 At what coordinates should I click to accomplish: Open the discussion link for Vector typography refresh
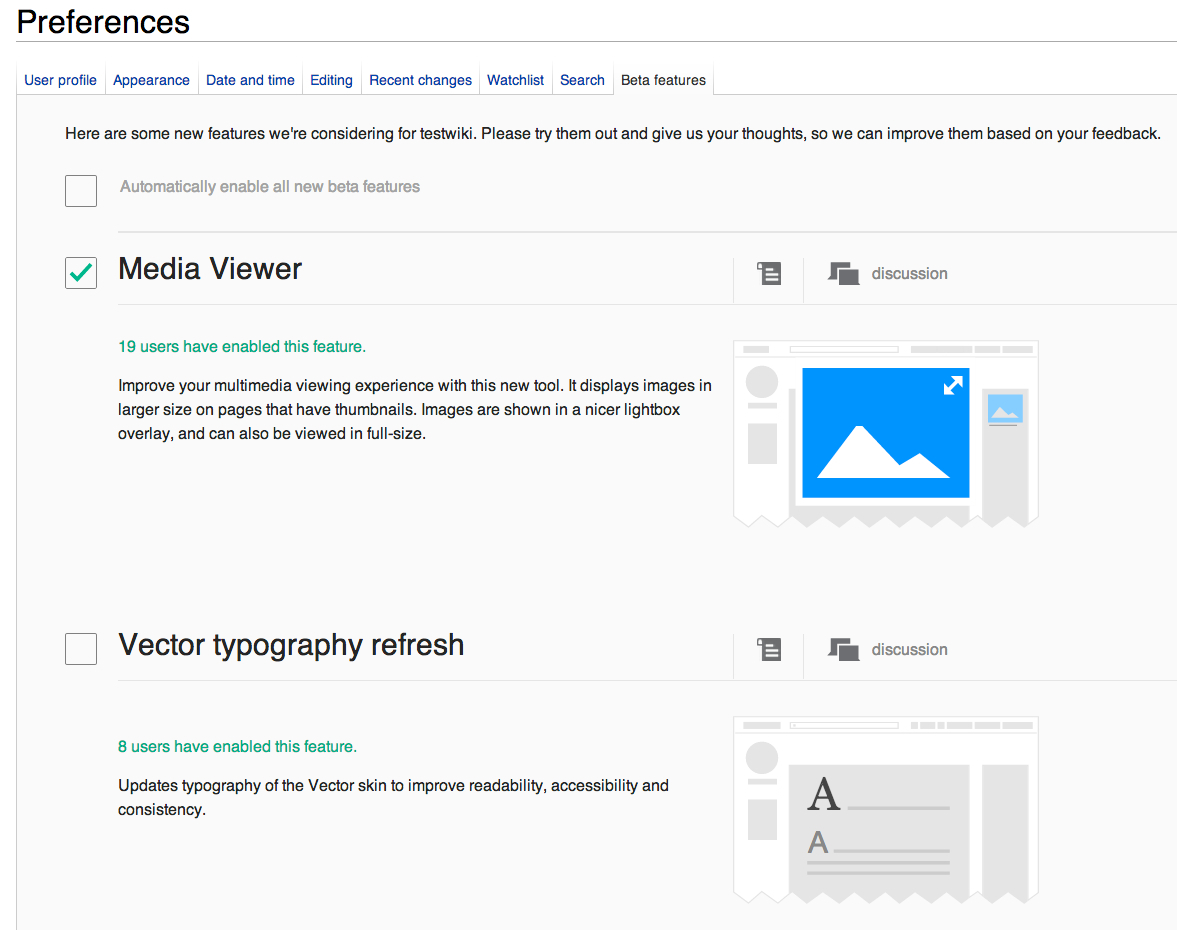(x=909, y=649)
